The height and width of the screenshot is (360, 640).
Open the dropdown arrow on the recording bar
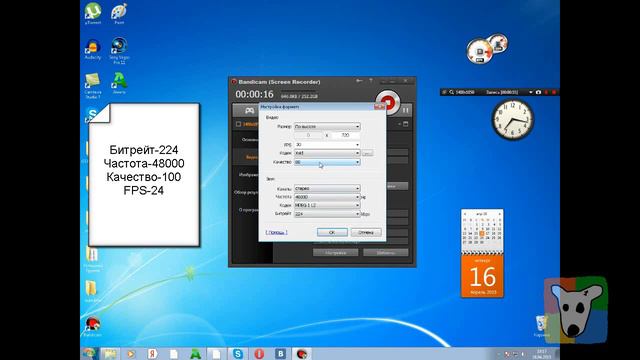[531, 92]
